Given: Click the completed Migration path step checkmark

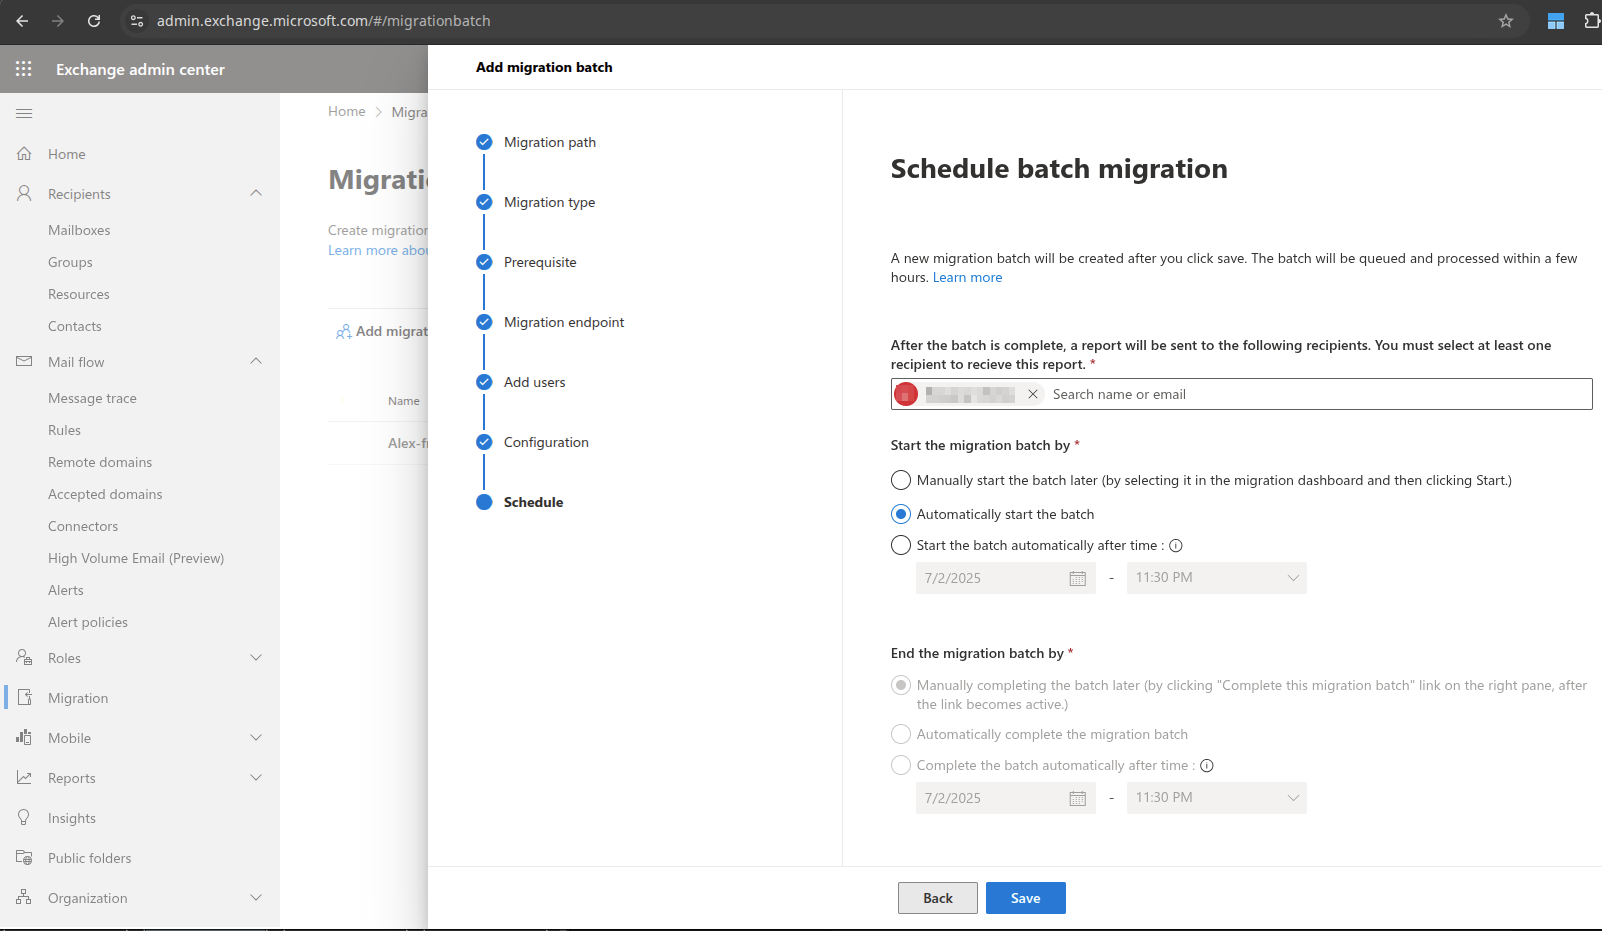Looking at the screenshot, I should tap(484, 142).
